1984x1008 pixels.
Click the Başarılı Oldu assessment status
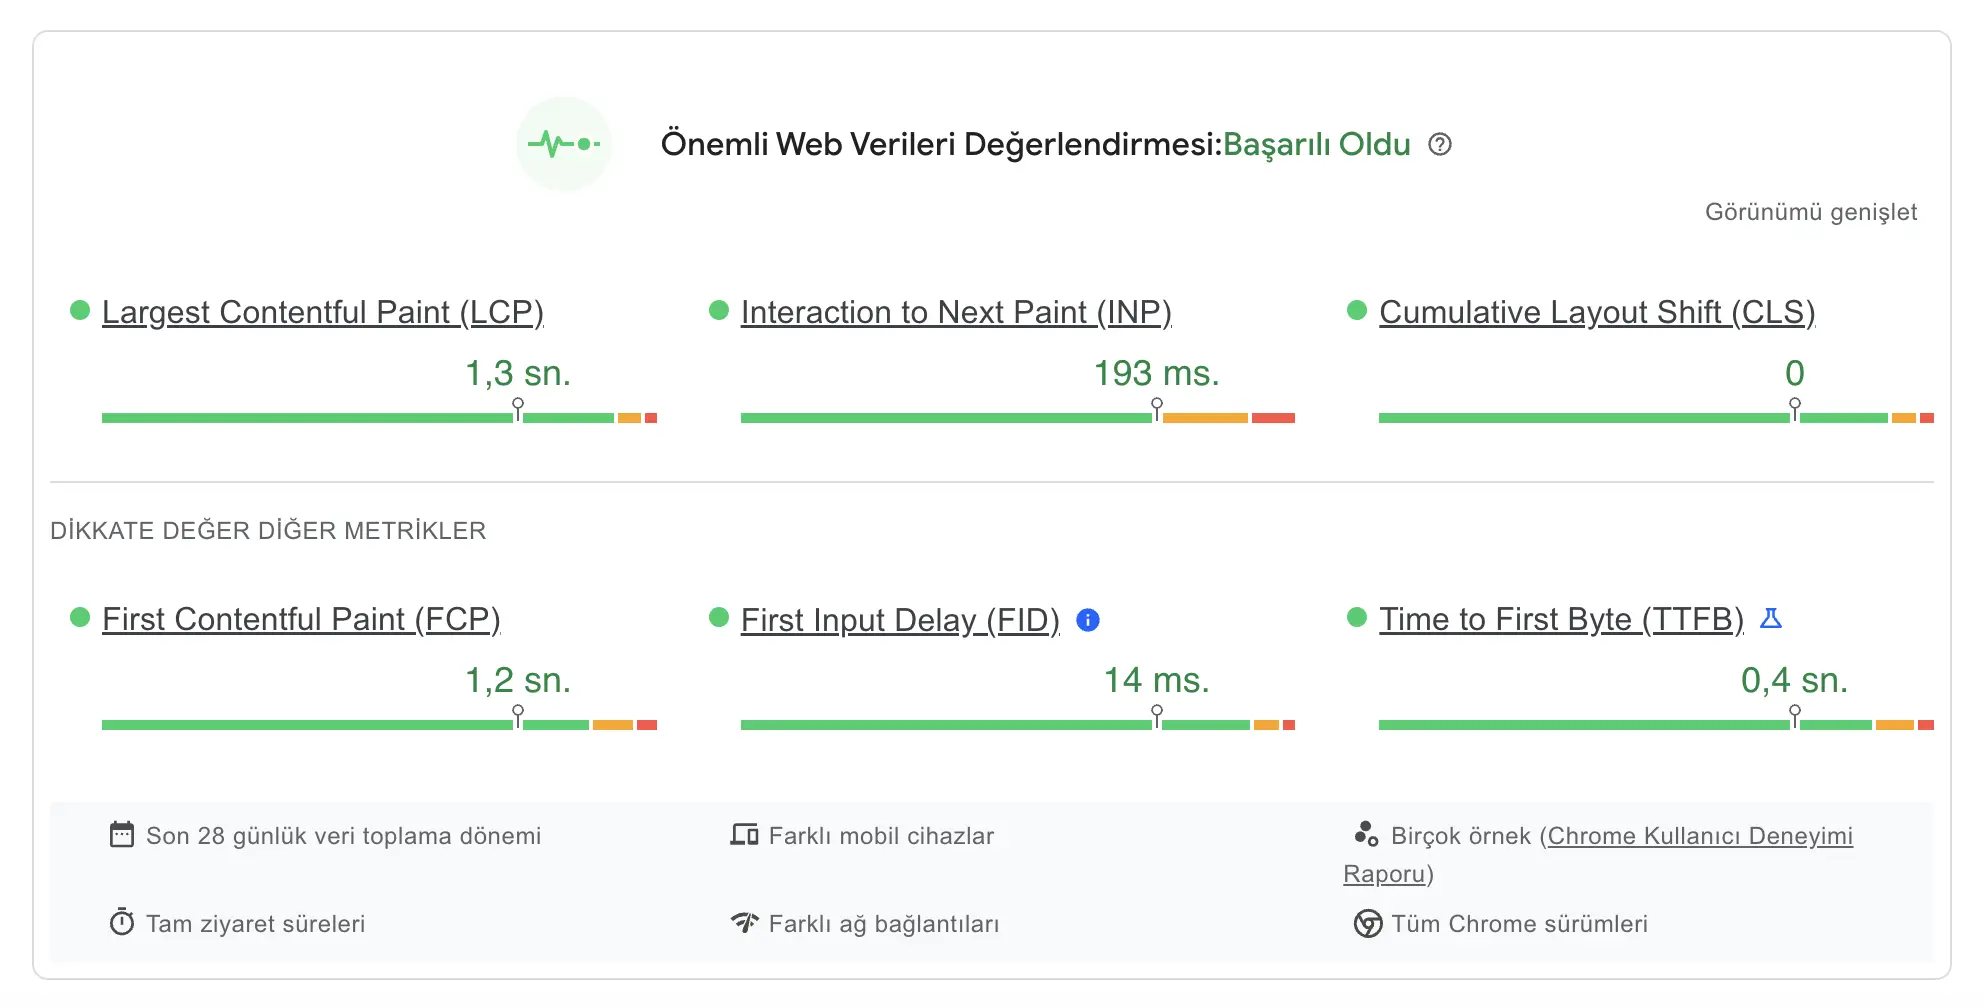[x=1317, y=145]
